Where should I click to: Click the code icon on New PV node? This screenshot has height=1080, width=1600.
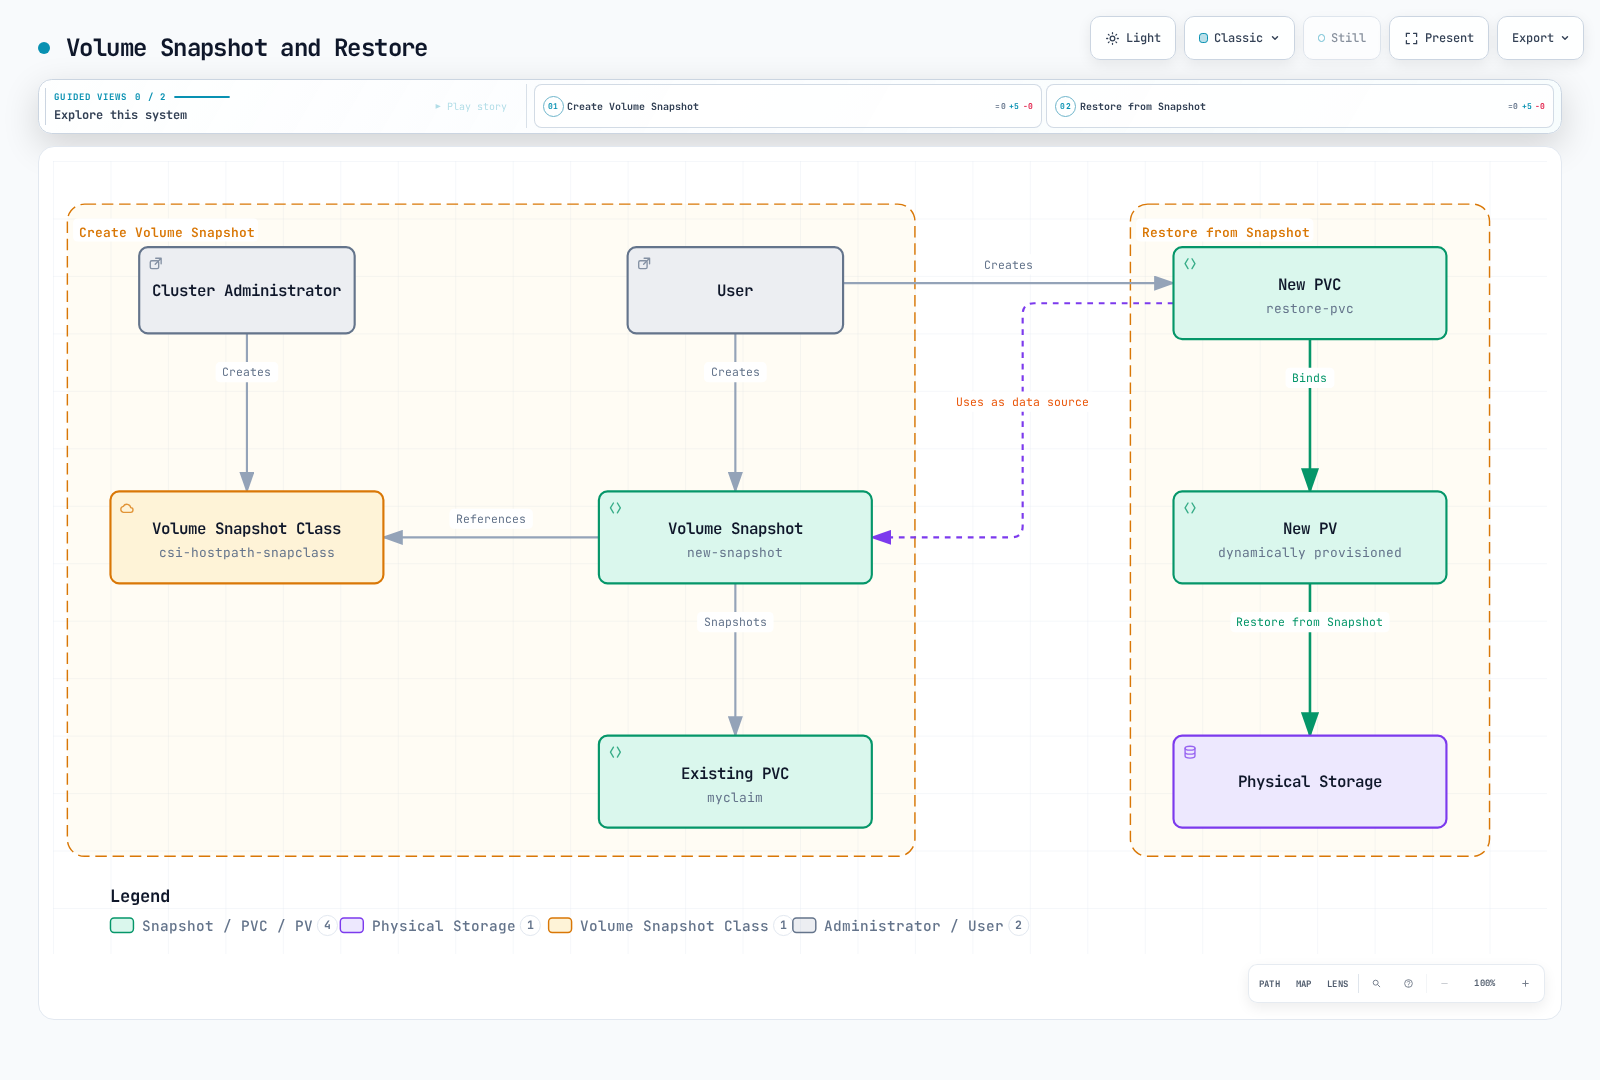click(1190, 508)
